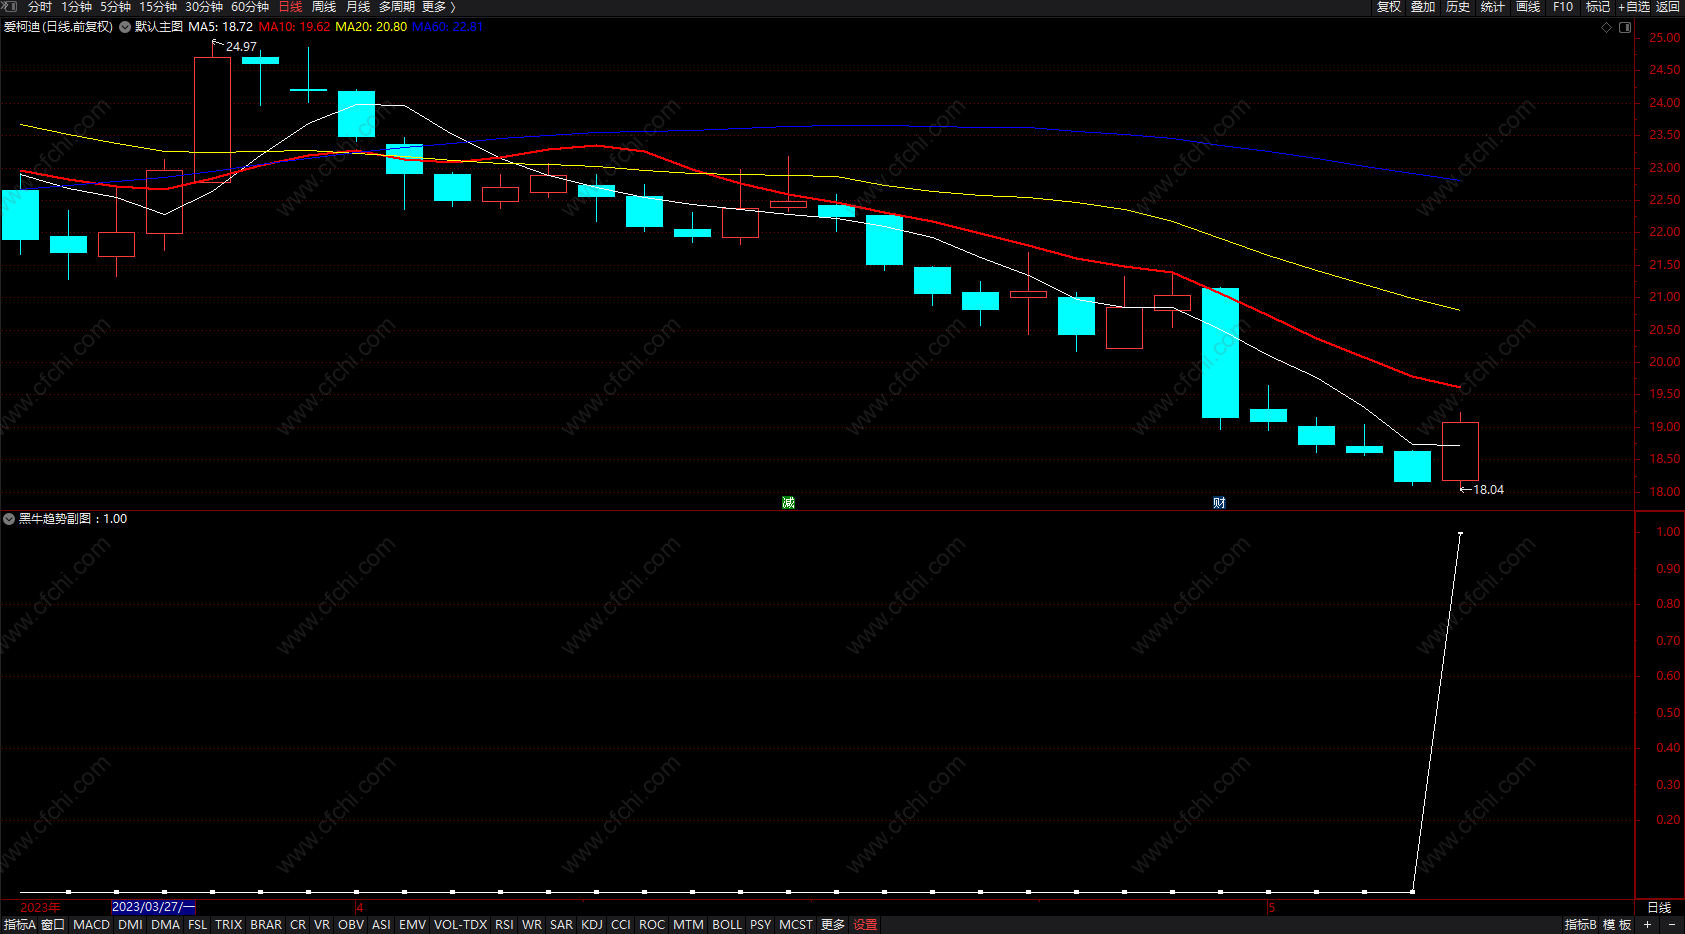
Task: Select the WR indicator
Action: point(532,925)
